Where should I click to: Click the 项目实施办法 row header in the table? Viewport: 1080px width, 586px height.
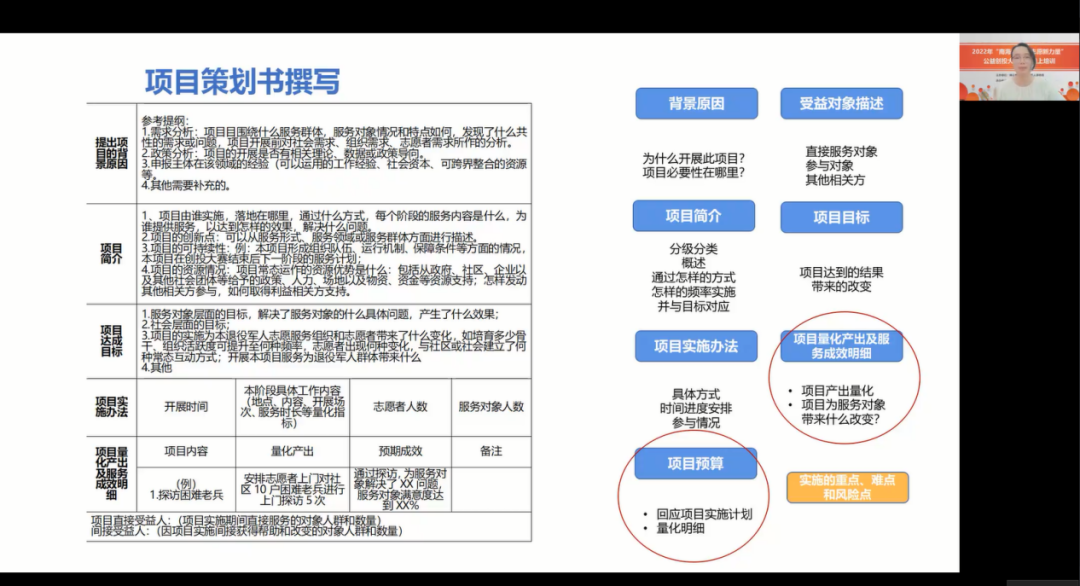112,407
